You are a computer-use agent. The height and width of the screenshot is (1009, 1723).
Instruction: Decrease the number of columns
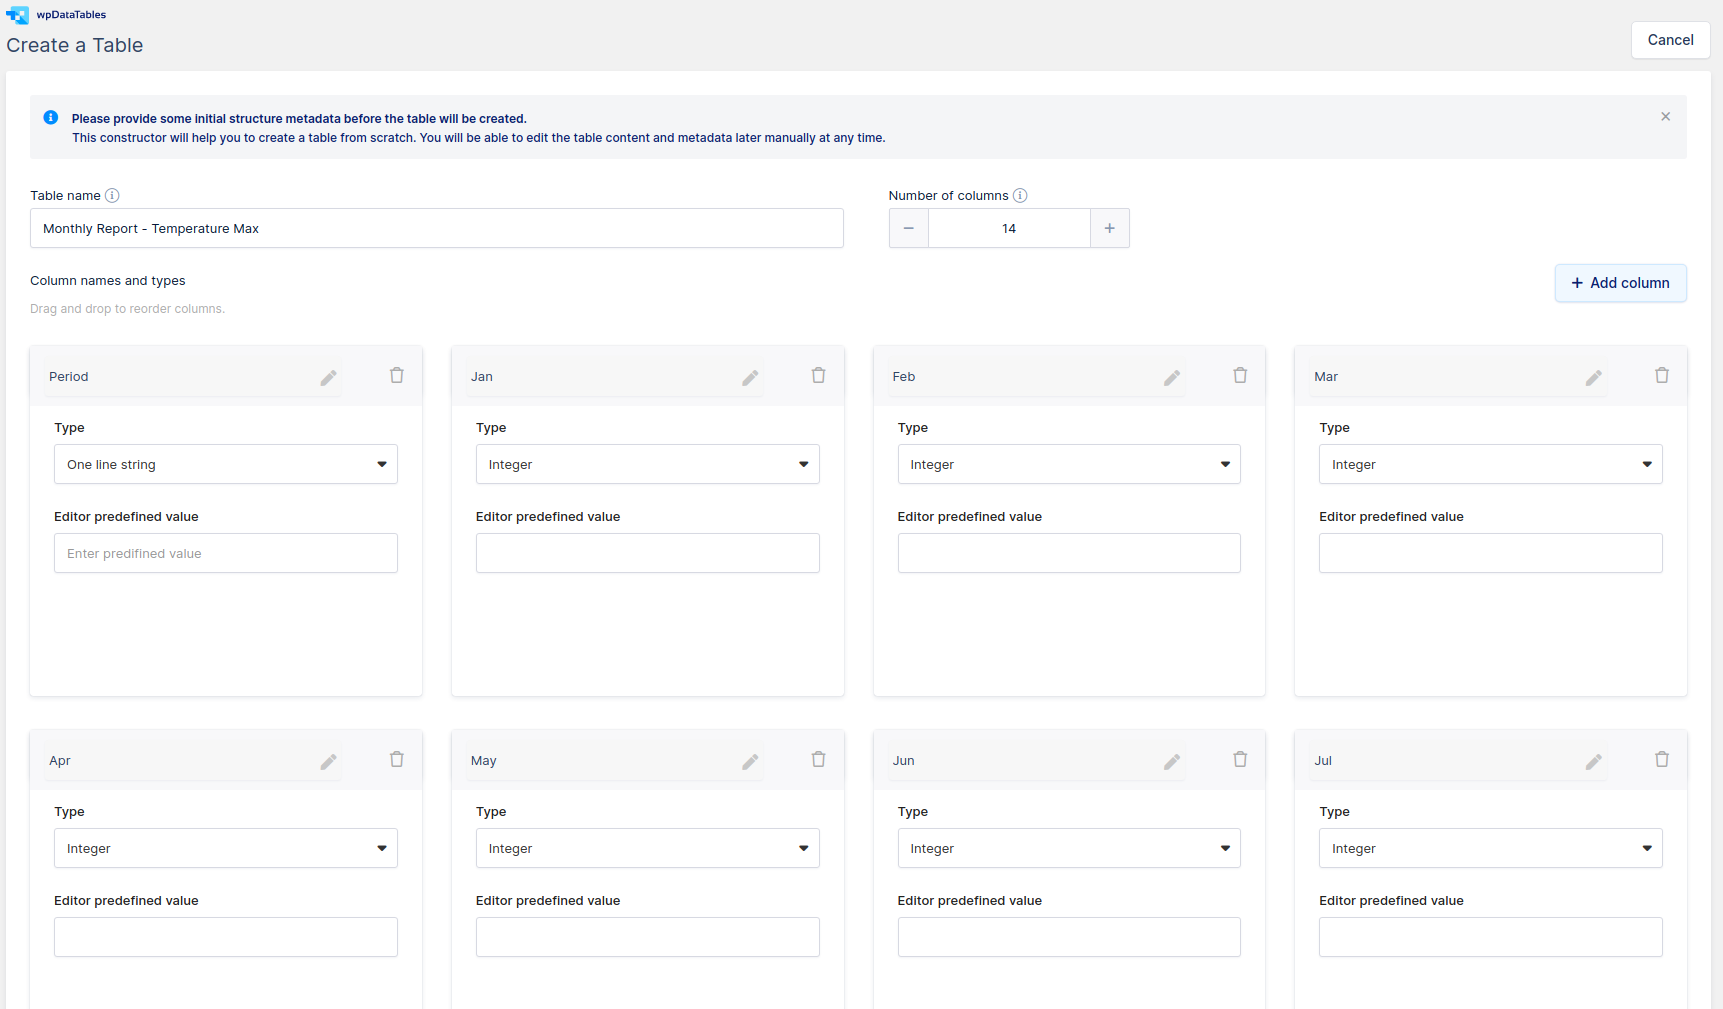click(908, 228)
